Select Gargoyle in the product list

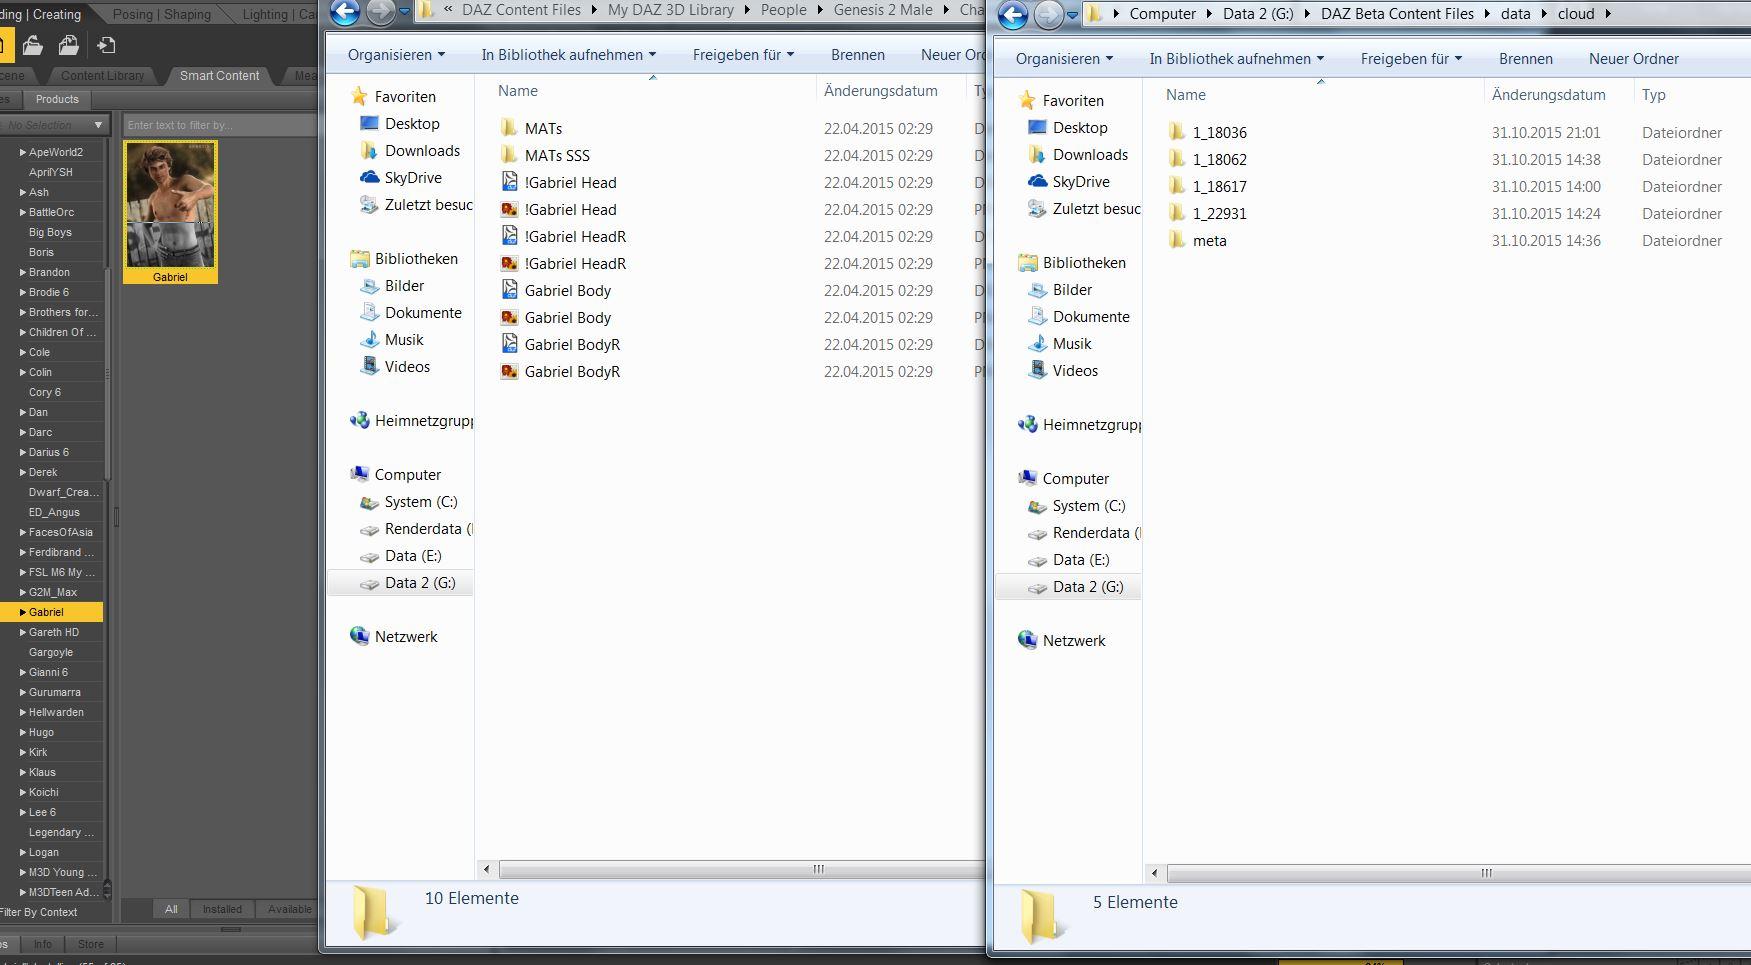51,652
